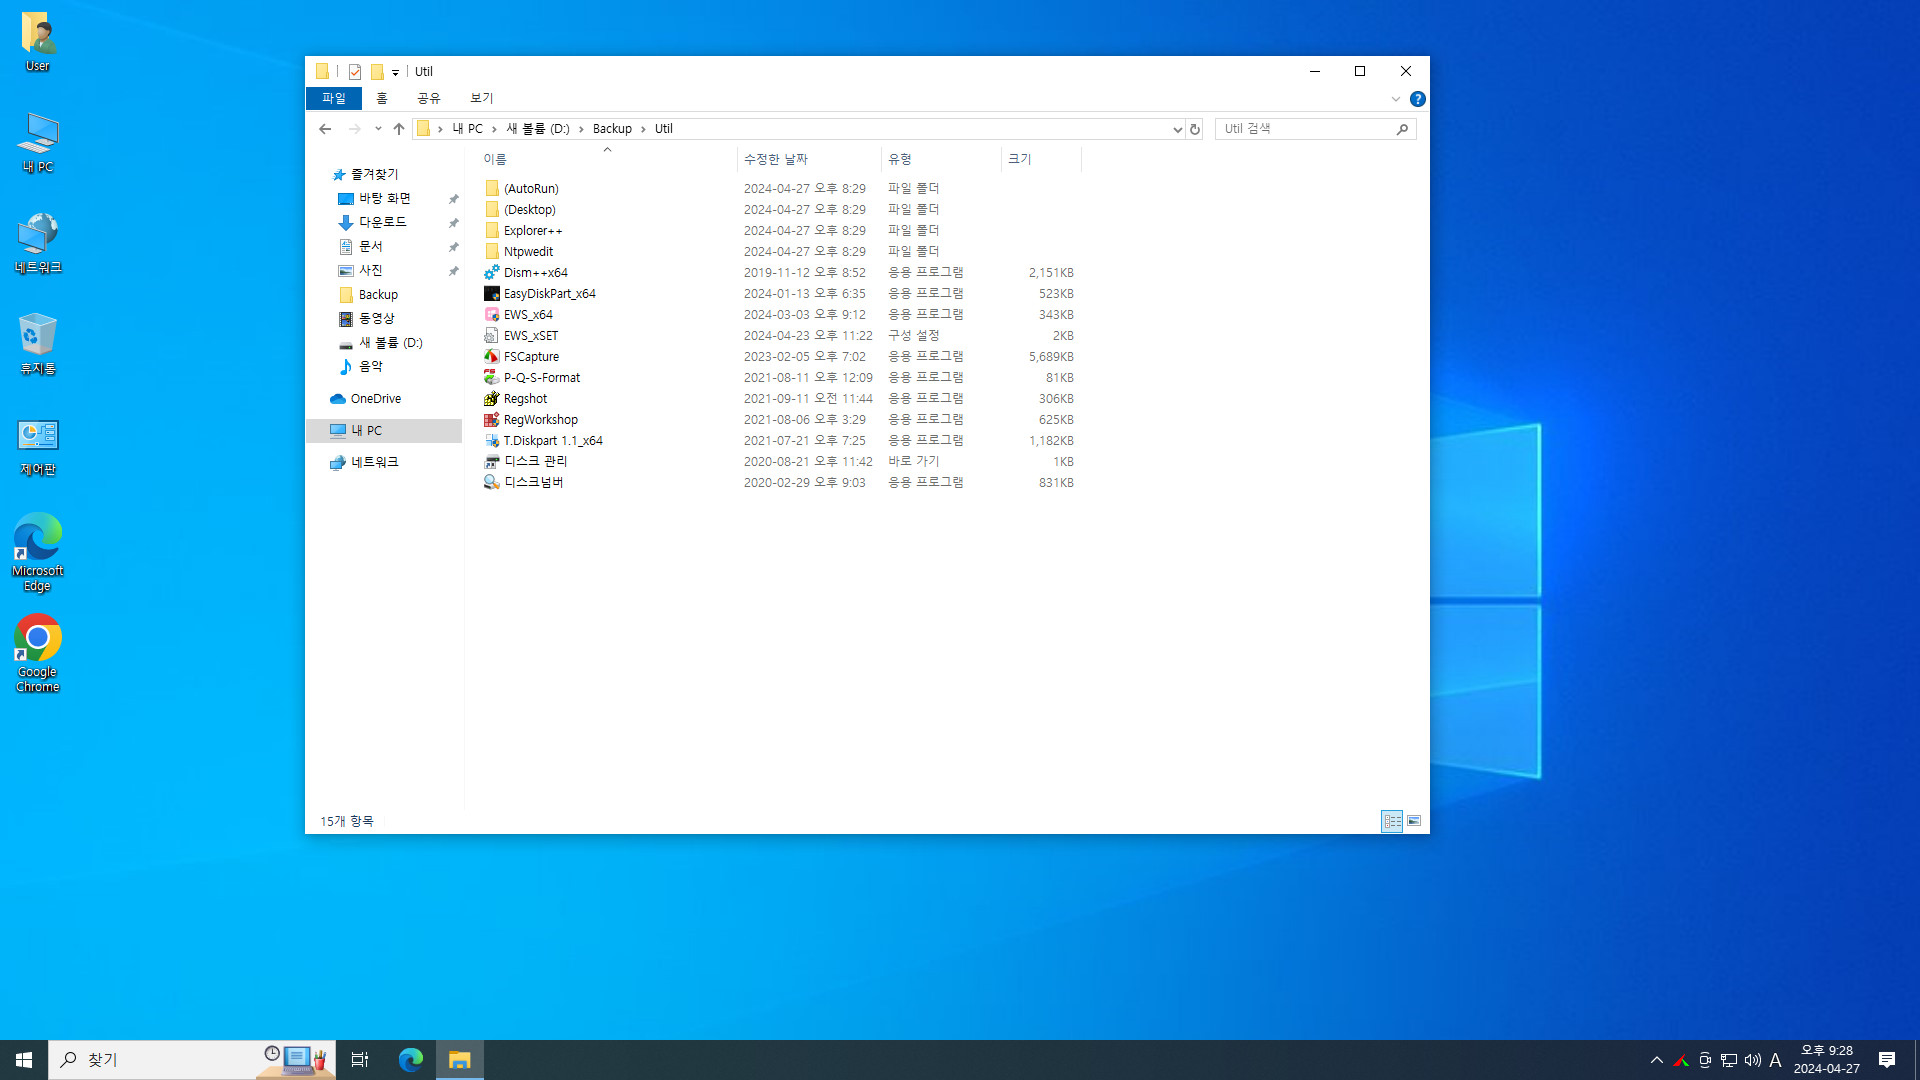Select OneDrive in the navigation pane
The width and height of the screenshot is (1920, 1080).
click(376, 398)
